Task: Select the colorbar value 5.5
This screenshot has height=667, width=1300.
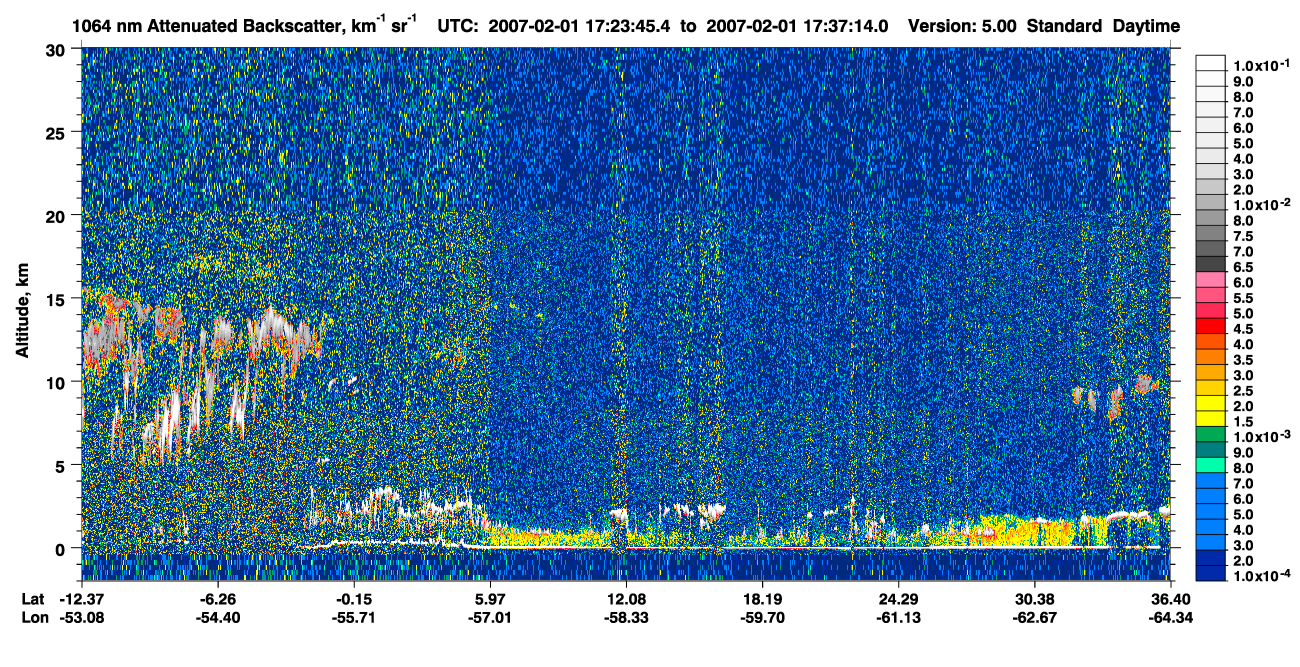Action: pos(1244,298)
